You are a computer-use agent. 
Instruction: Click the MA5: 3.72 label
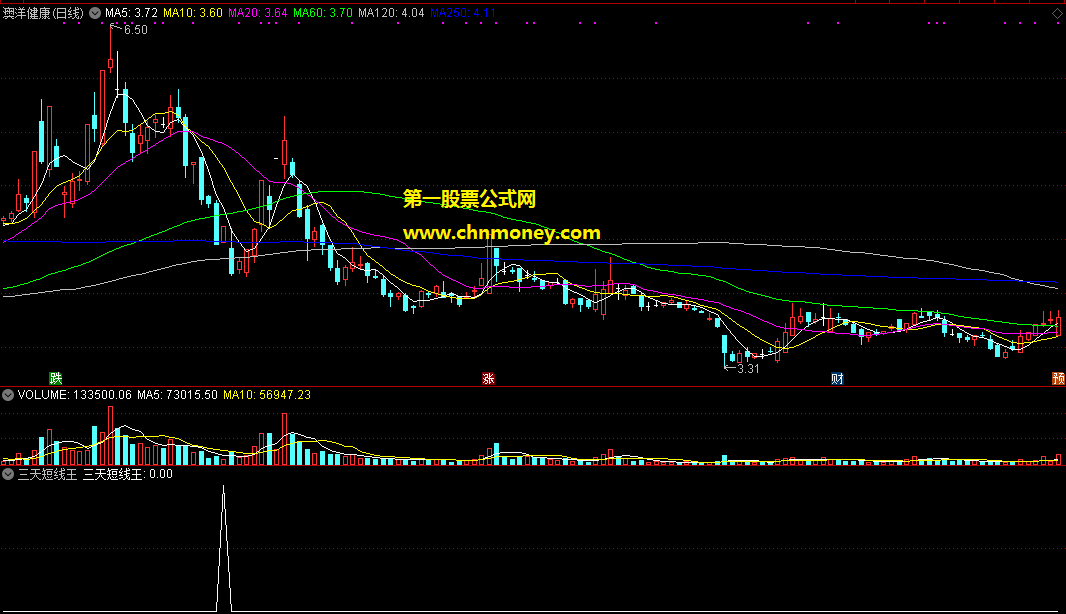pyautogui.click(x=131, y=13)
